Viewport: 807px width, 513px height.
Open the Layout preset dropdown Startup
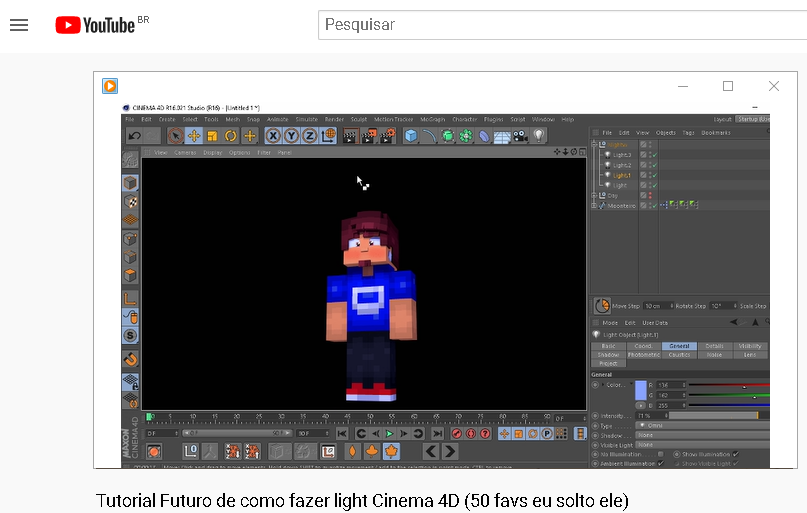(x=752, y=119)
